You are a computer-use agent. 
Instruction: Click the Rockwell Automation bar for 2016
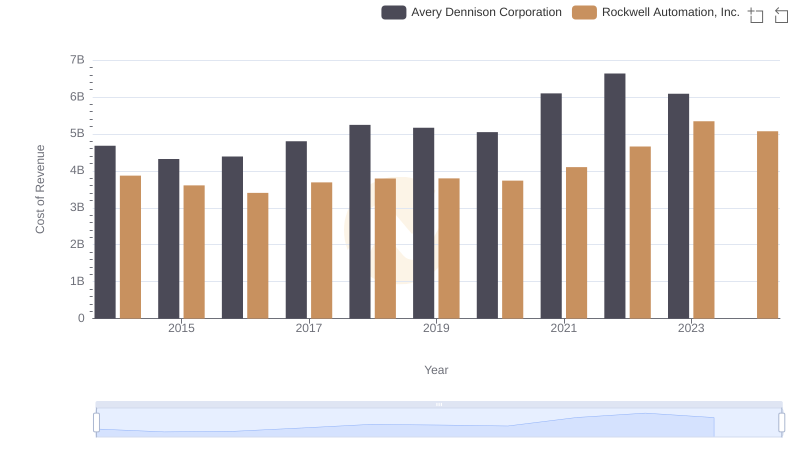coord(258,255)
